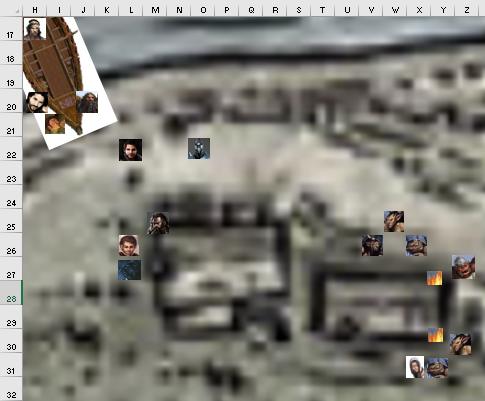Image resolution: width=485 pixels, height=401 pixels.
Task: Click the fire icon in row 30
Action: [436, 335]
